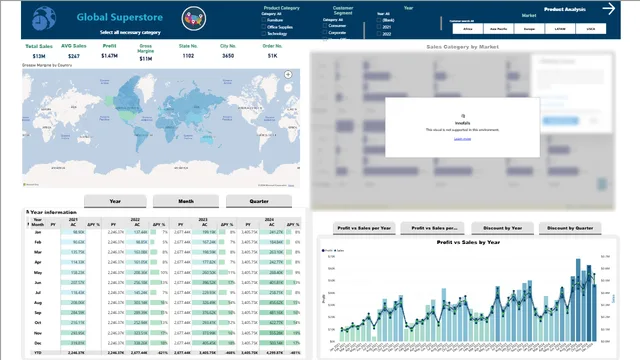This screenshot has height=360, width=640.
Task: Click the Select all necessary category subtitle
Action: tap(130, 32)
